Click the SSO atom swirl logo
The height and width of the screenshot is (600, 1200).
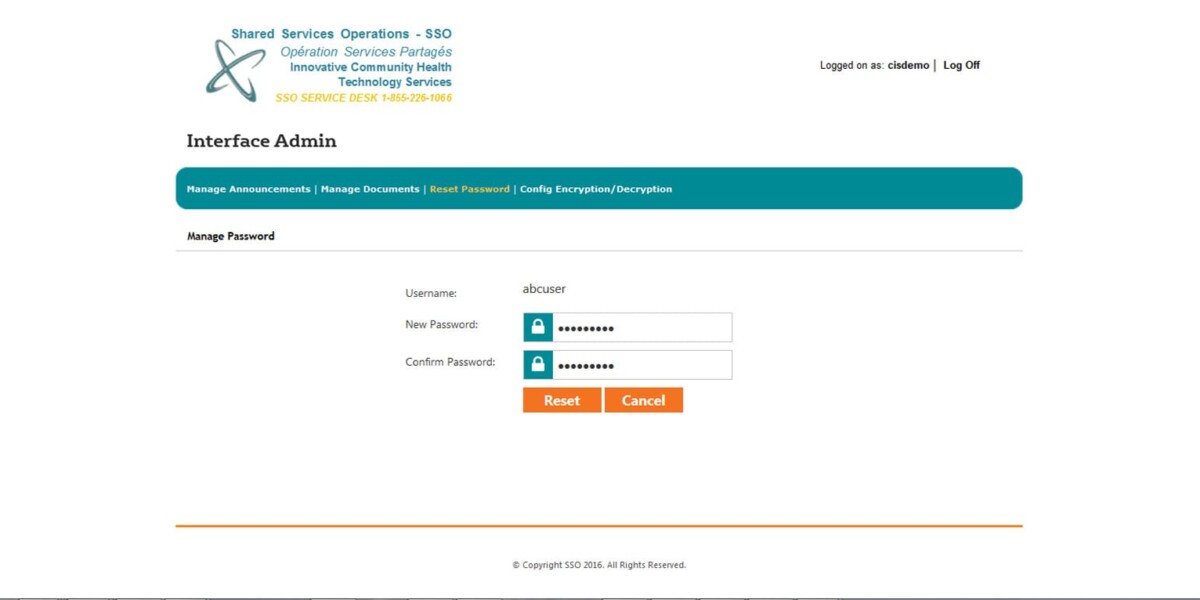click(235, 70)
